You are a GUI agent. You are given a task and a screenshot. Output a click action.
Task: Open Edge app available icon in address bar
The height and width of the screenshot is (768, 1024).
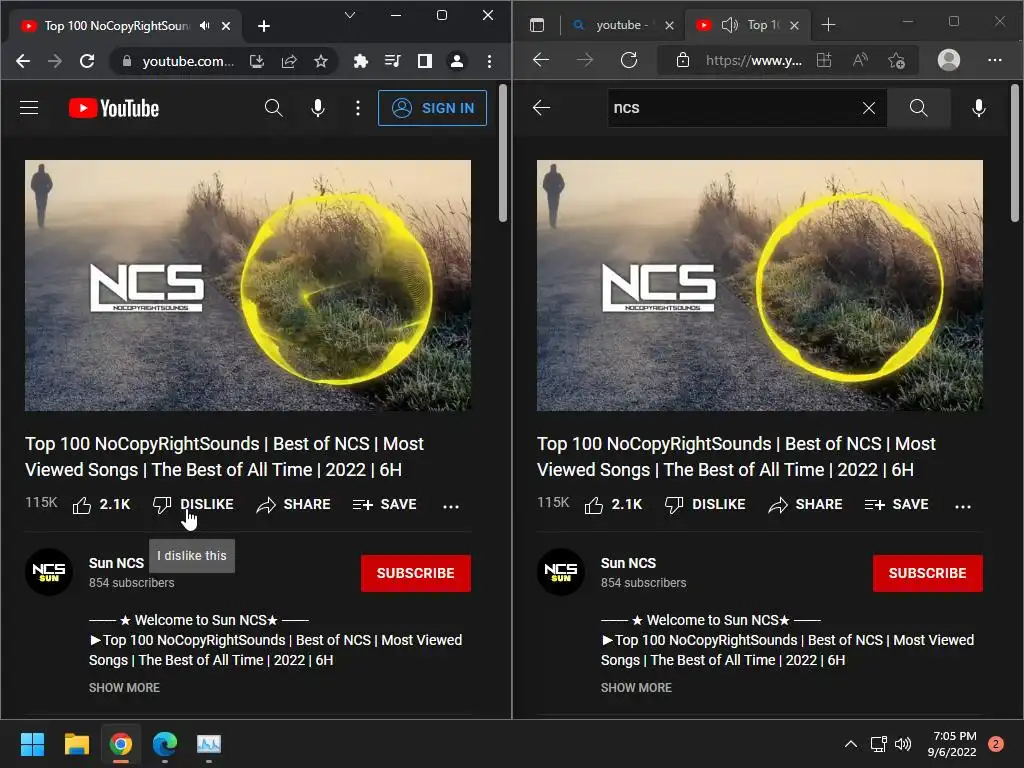point(824,61)
